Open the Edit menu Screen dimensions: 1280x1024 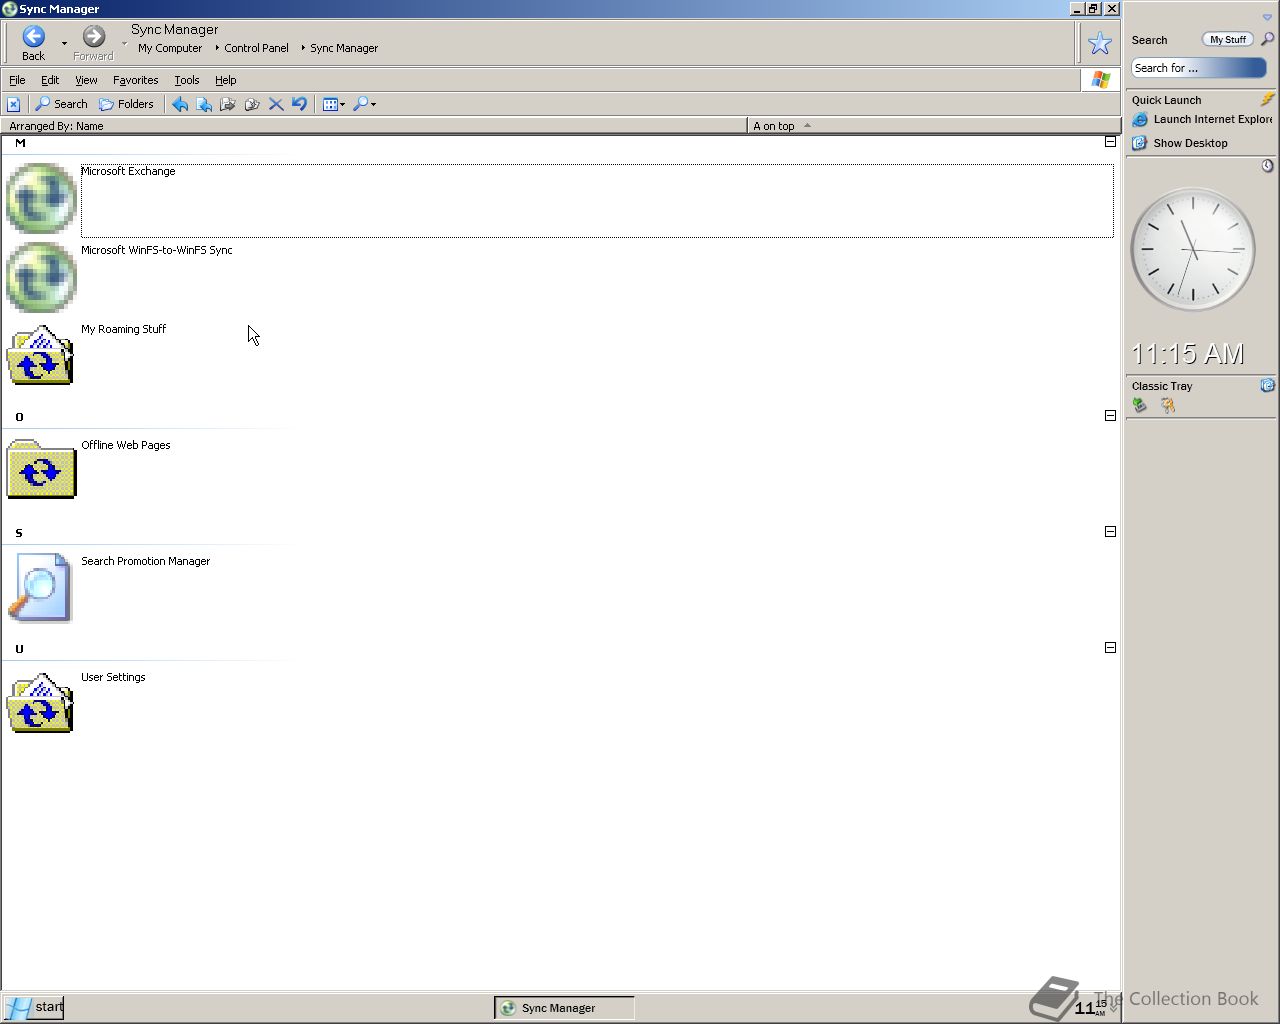pos(50,80)
